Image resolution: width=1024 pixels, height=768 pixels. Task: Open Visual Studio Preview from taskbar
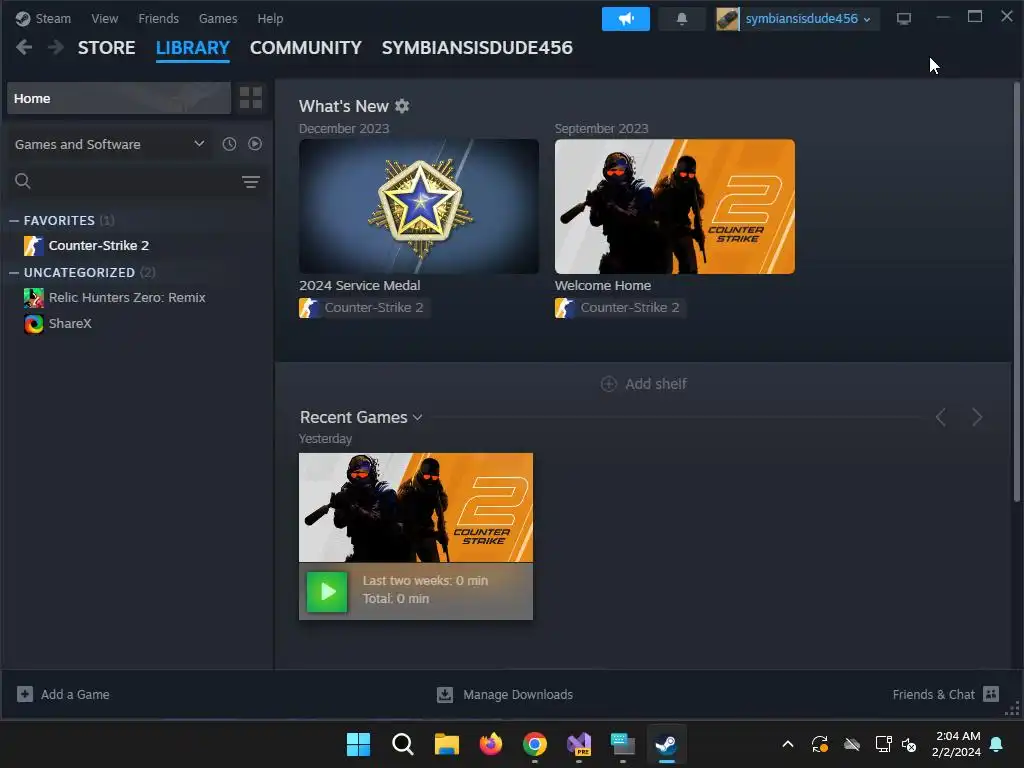coord(579,744)
